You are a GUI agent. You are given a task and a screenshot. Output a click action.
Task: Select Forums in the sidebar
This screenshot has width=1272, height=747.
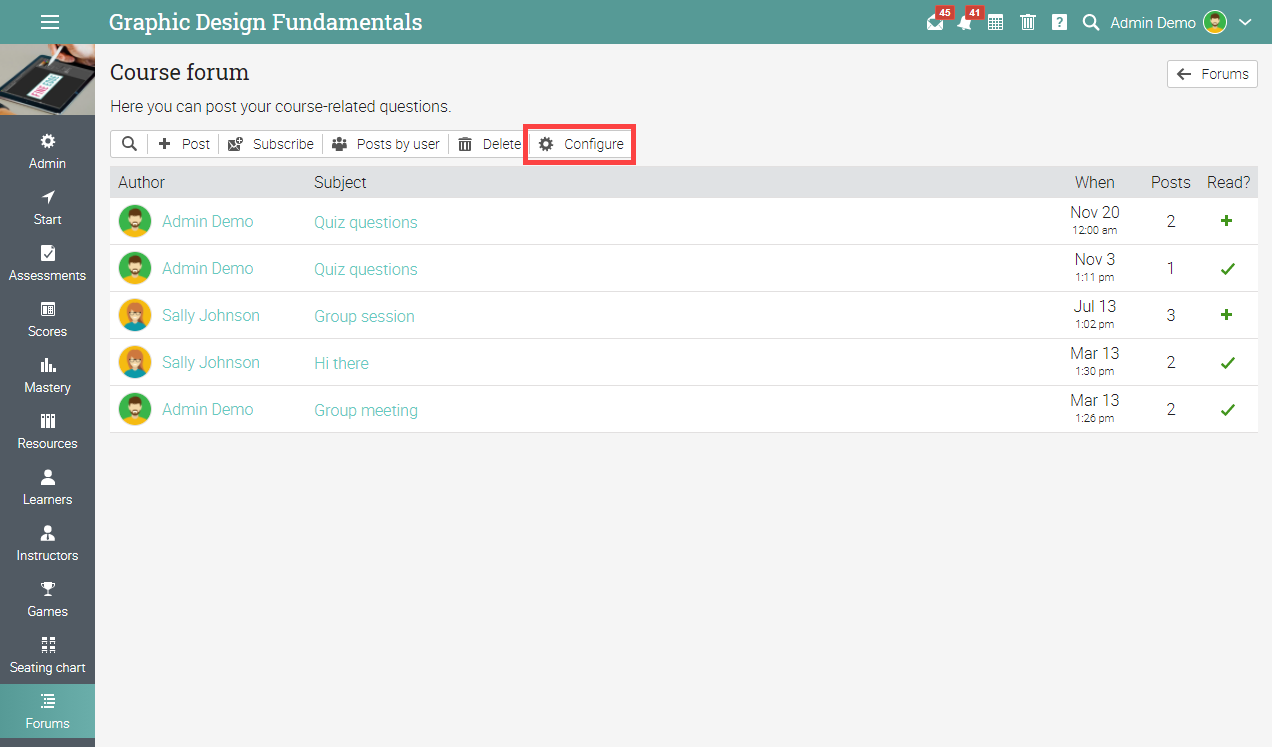(47, 711)
